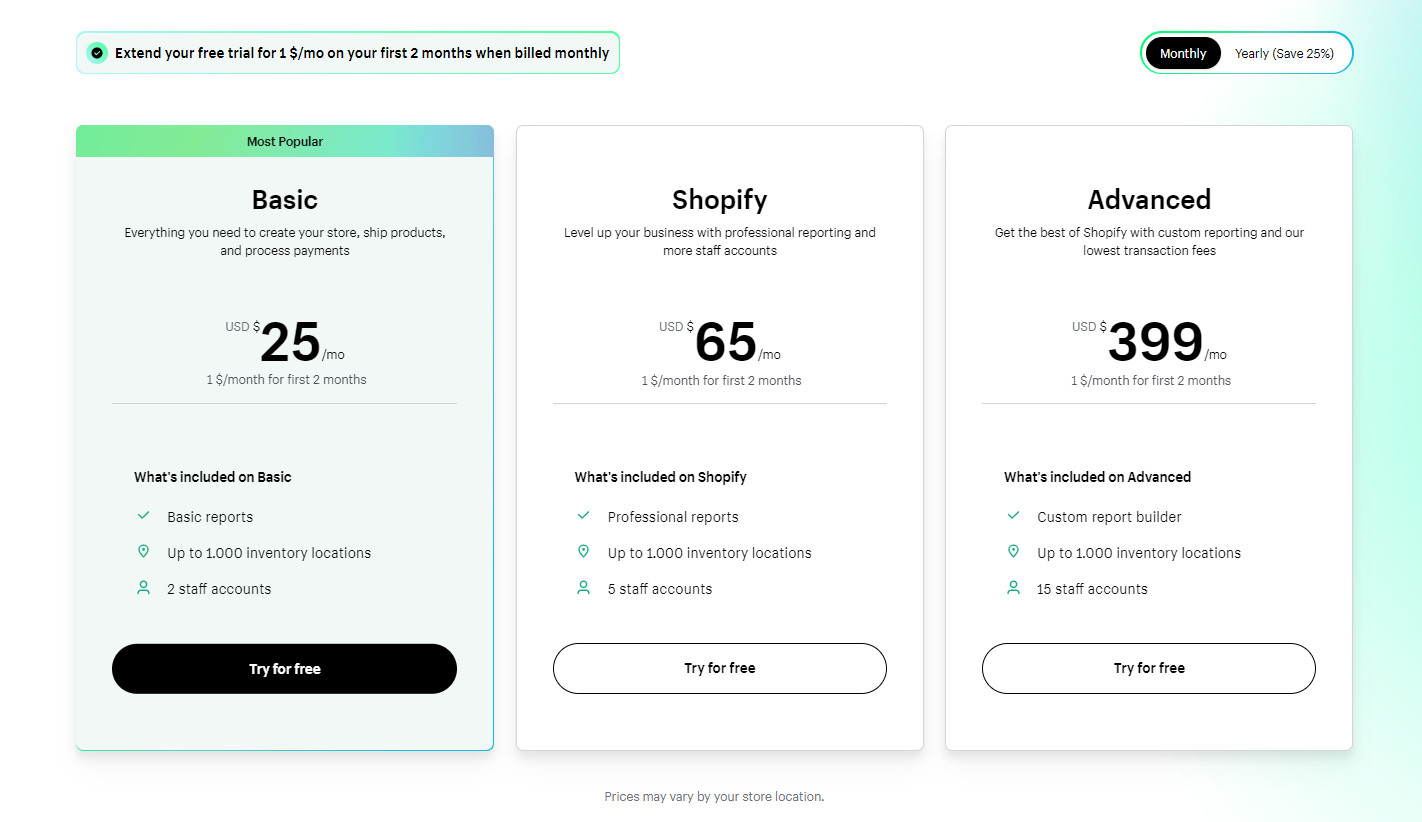
Task: Click person icon next to 5 staff accounts
Action: click(584, 588)
